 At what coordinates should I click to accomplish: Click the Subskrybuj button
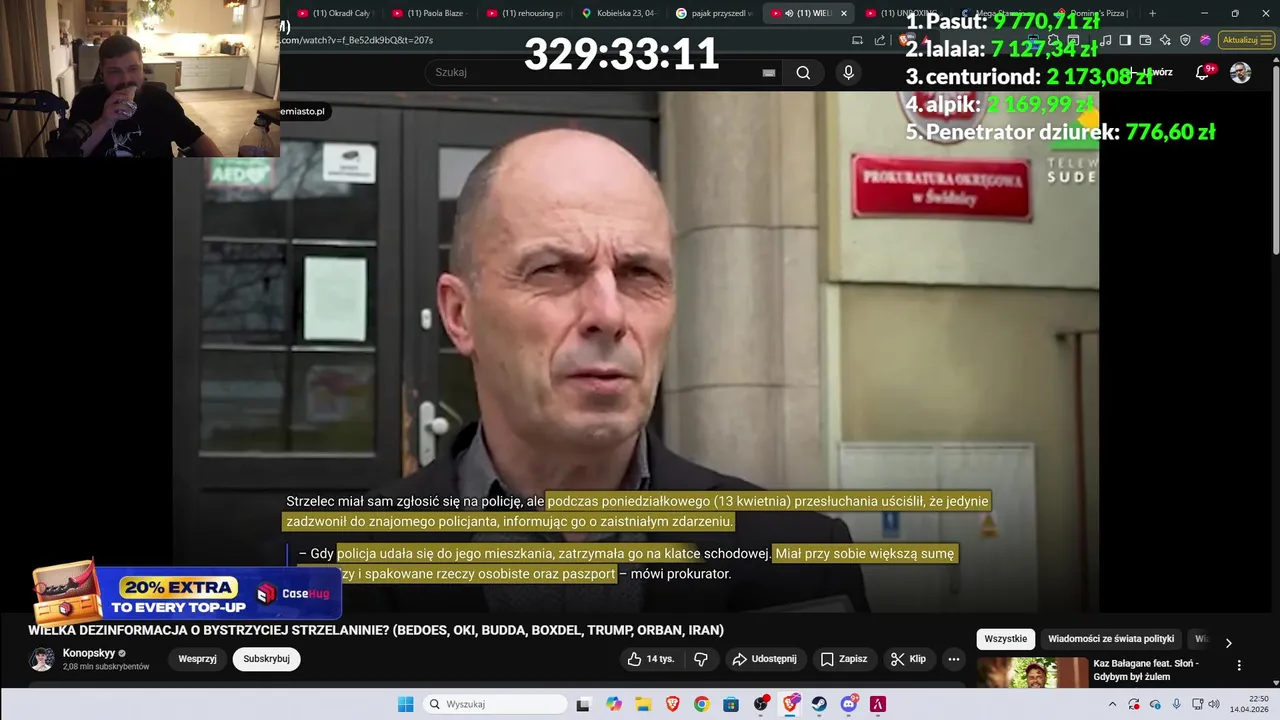click(x=266, y=659)
